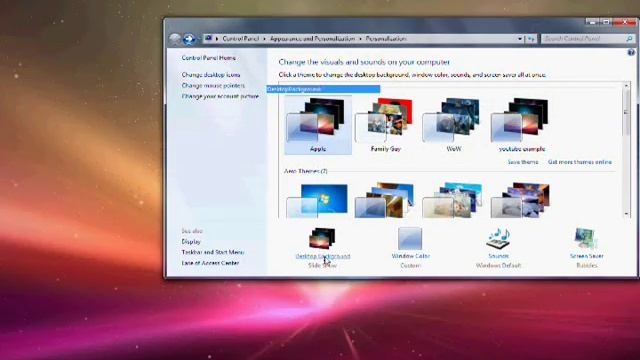Click the themes list scrollbar thumb
Image resolution: width=640 pixels, height=360 pixels.
coord(627,112)
